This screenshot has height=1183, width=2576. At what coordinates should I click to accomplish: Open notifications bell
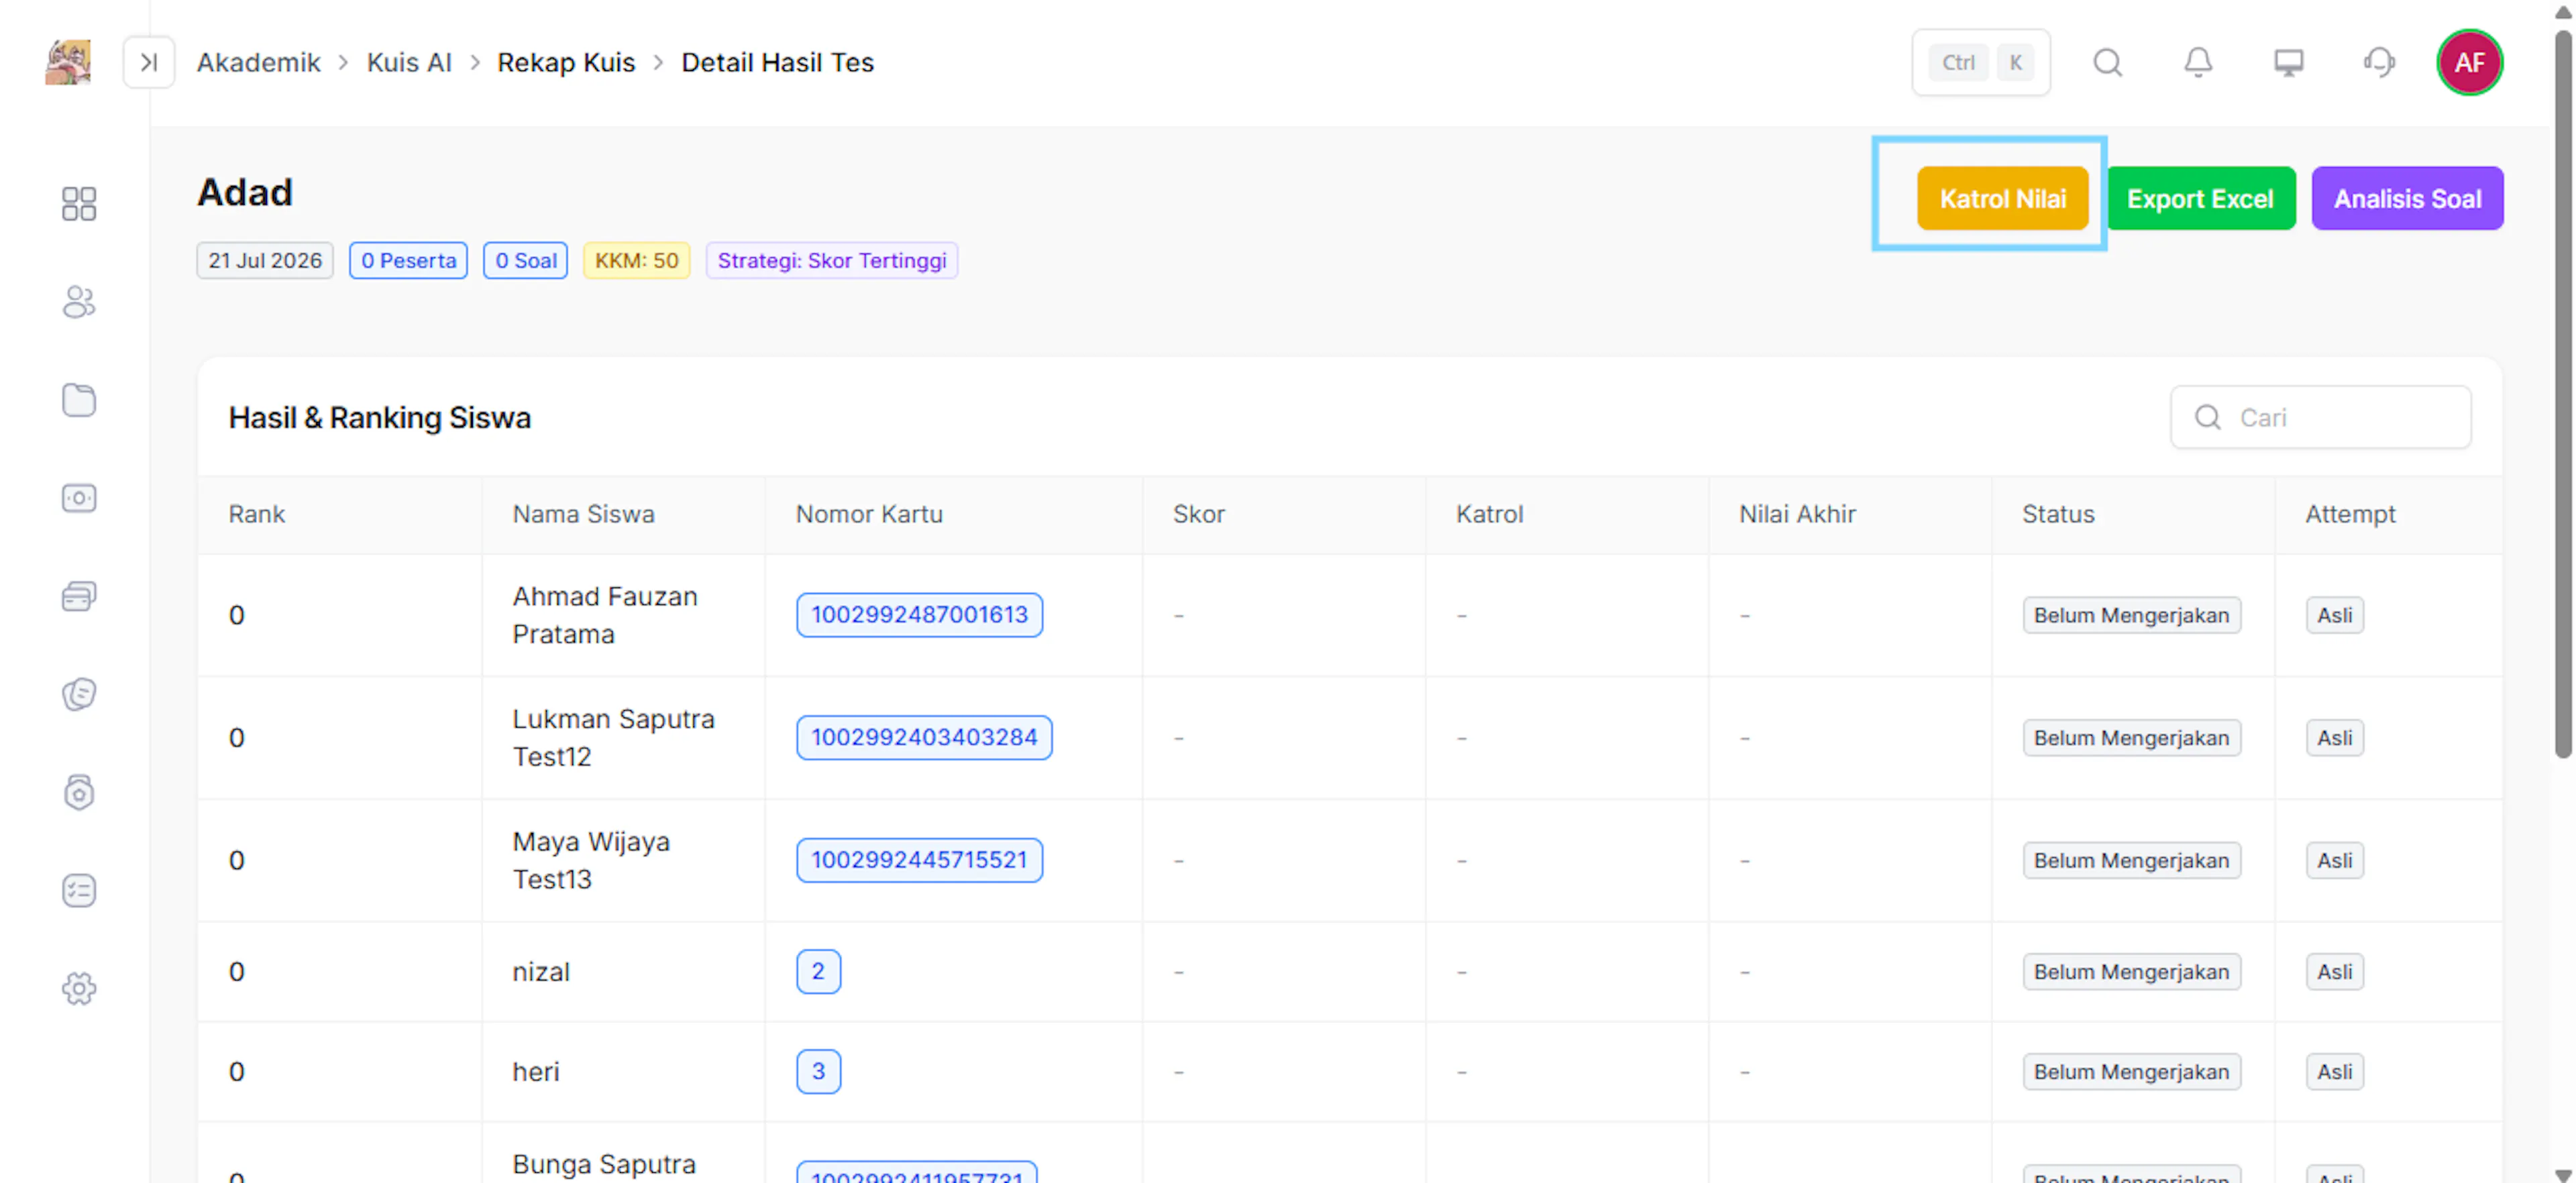coord(2197,62)
